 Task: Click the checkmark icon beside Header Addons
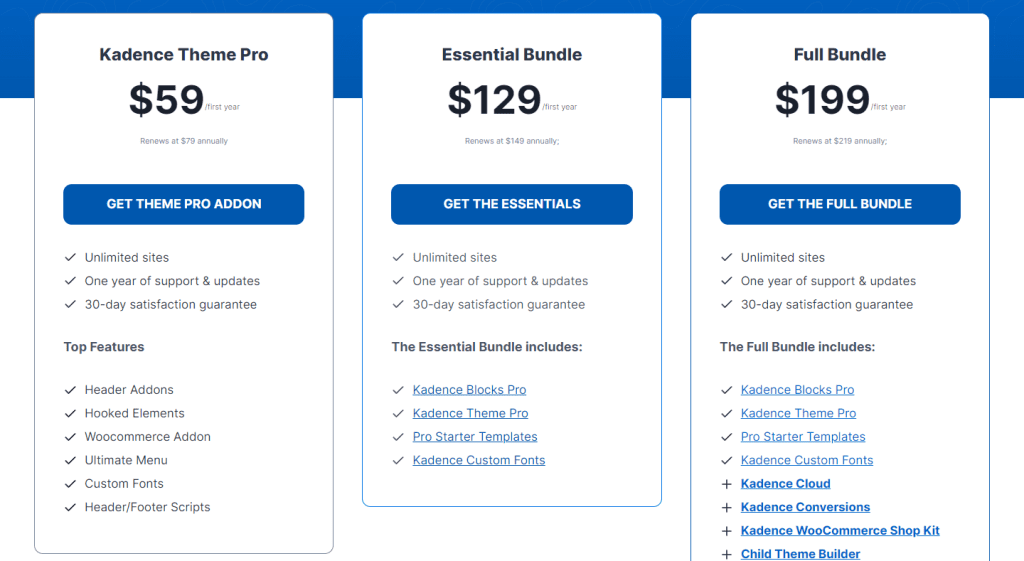(71, 390)
